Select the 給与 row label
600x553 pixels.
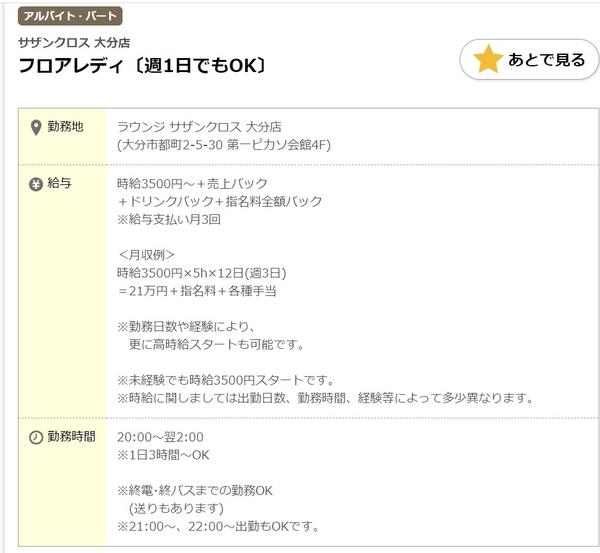click(x=59, y=183)
